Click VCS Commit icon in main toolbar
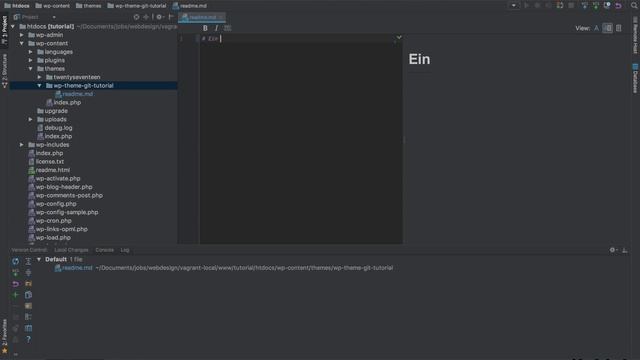Image resolution: width=640 pixels, height=360 pixels. click(596, 6)
